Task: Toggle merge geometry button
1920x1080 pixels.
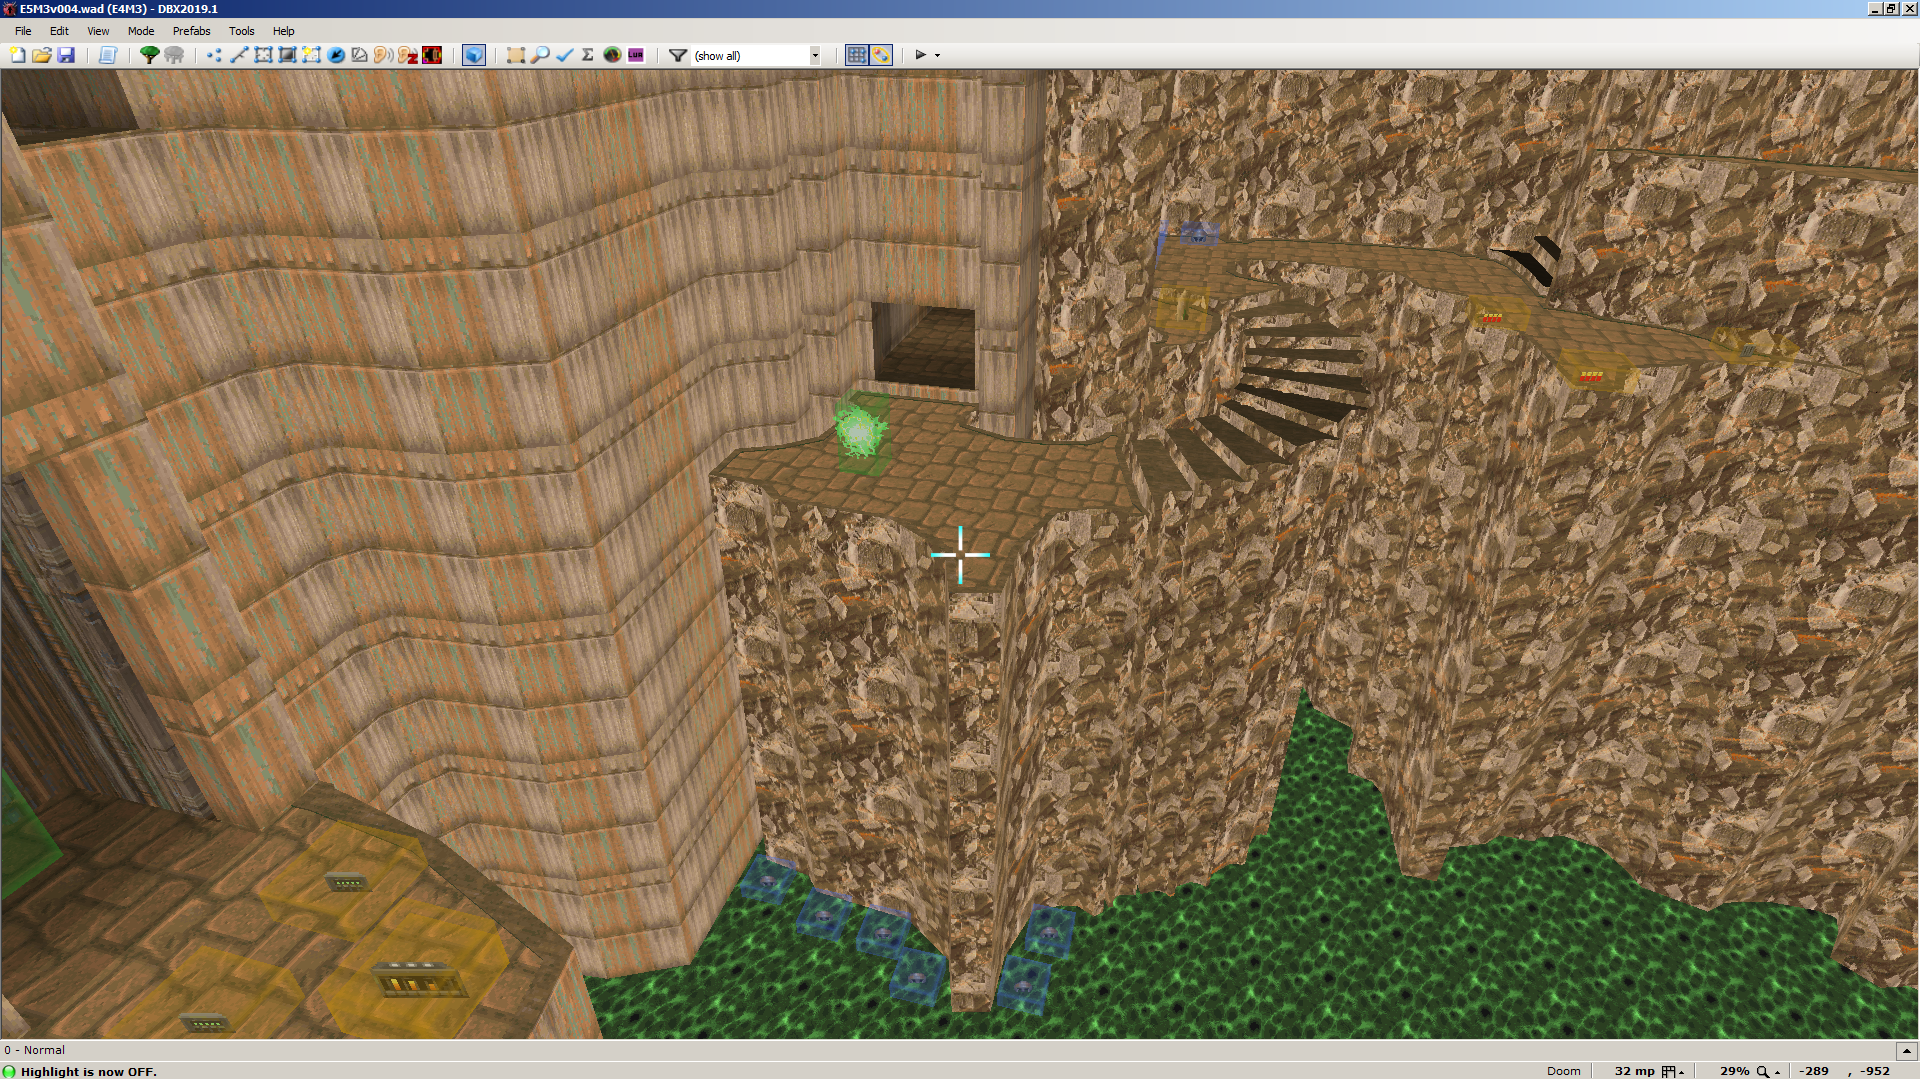Action: (881, 55)
